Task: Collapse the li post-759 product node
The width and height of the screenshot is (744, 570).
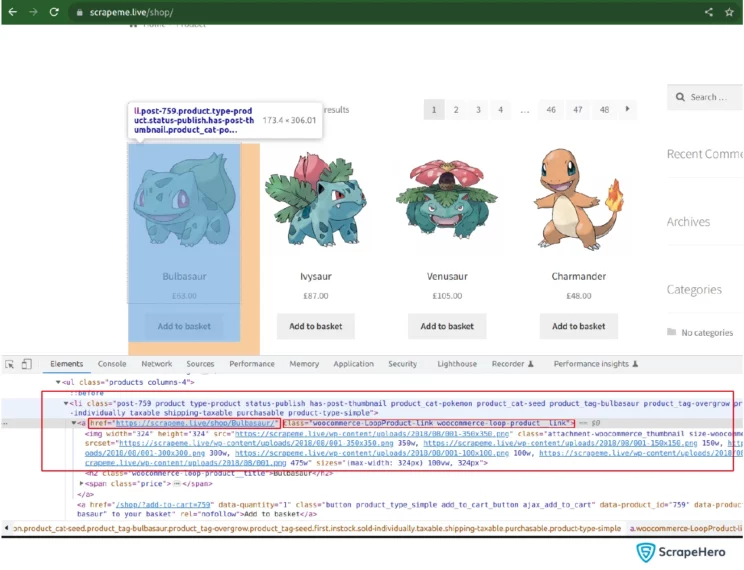Action: coord(66,403)
